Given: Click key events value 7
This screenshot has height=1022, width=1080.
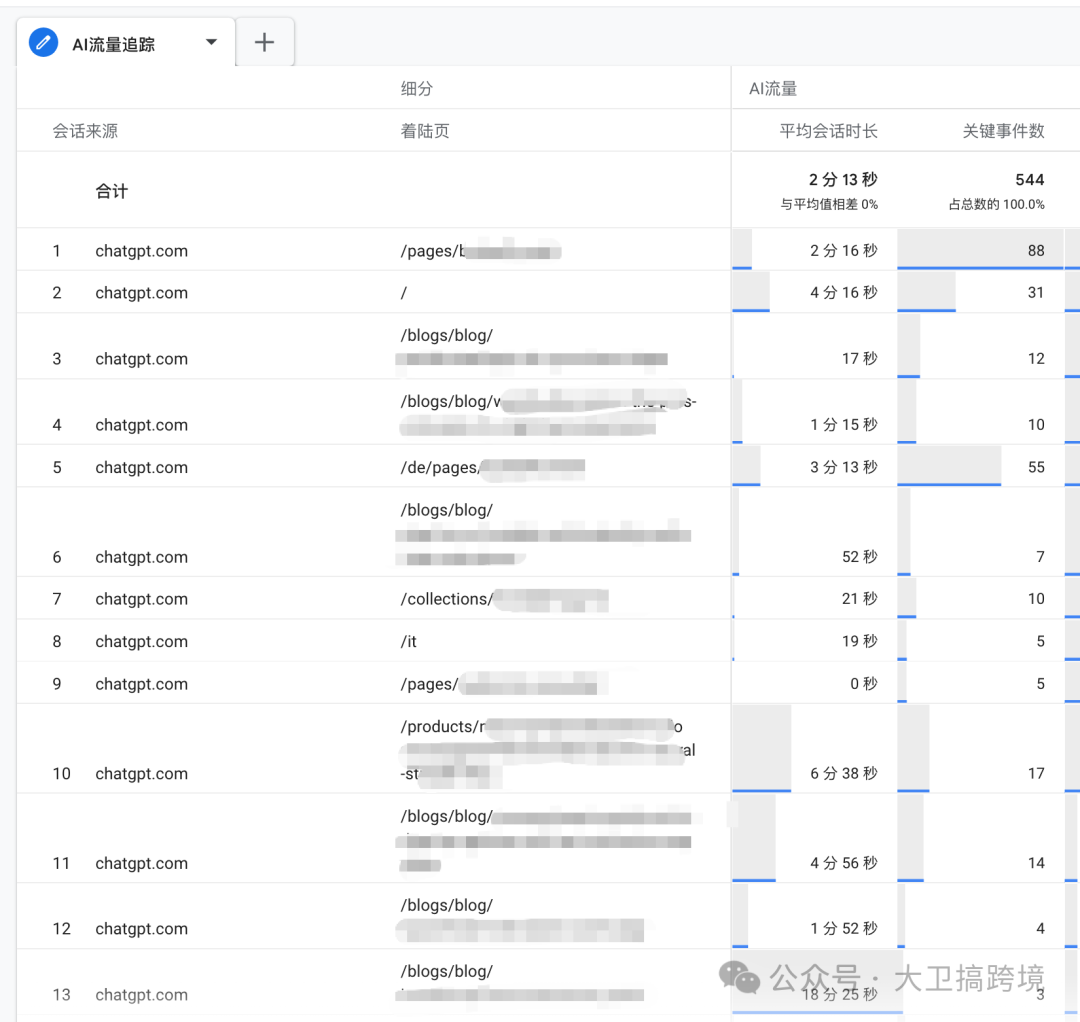Looking at the screenshot, I should pyautogui.click(x=1040, y=557).
